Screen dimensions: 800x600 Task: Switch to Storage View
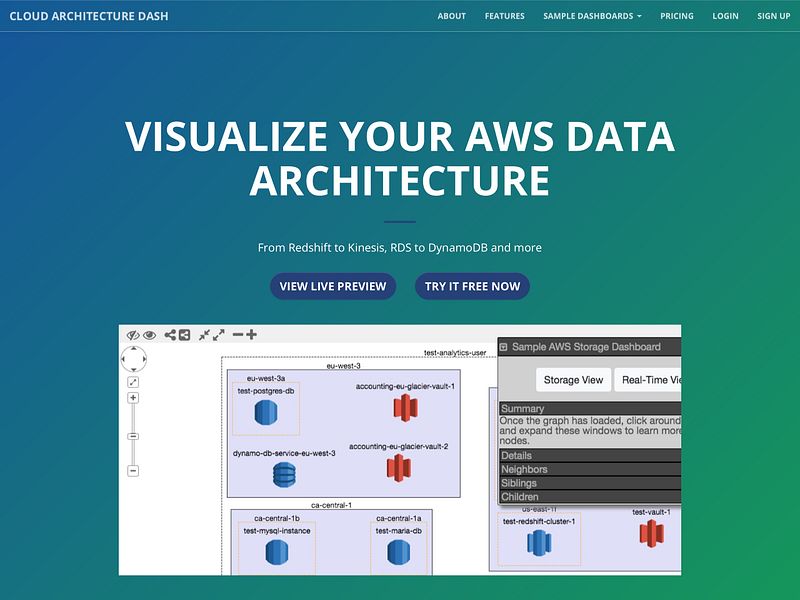pyautogui.click(x=573, y=380)
